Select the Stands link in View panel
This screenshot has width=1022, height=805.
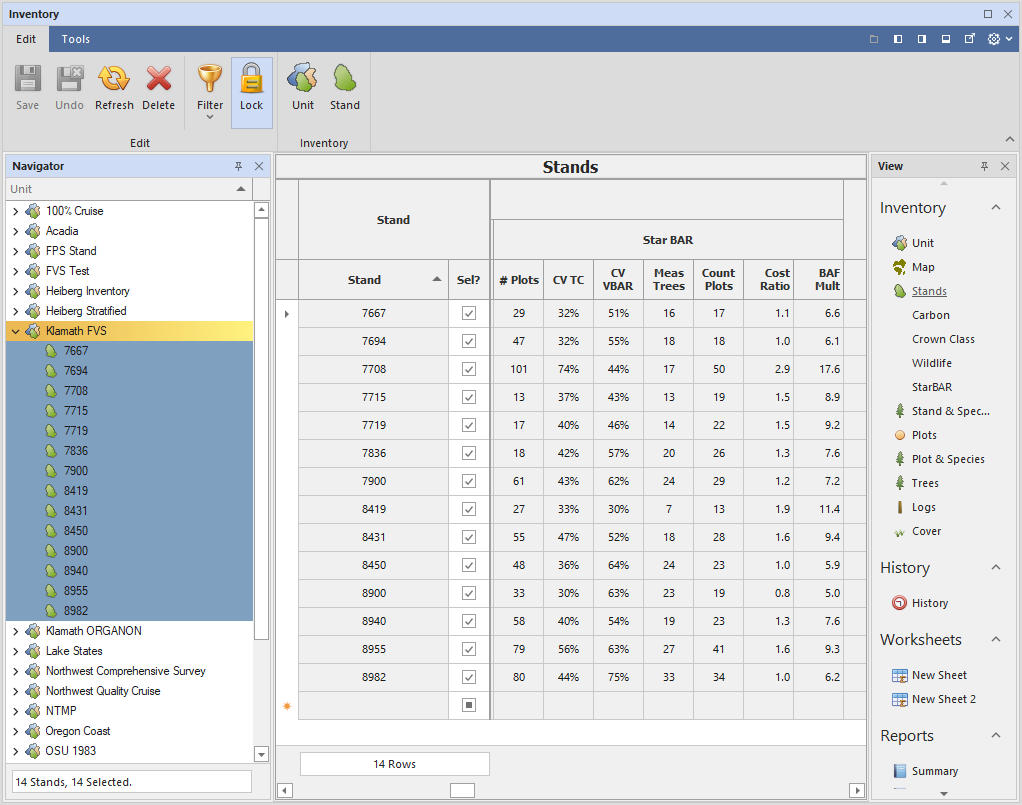[929, 291]
